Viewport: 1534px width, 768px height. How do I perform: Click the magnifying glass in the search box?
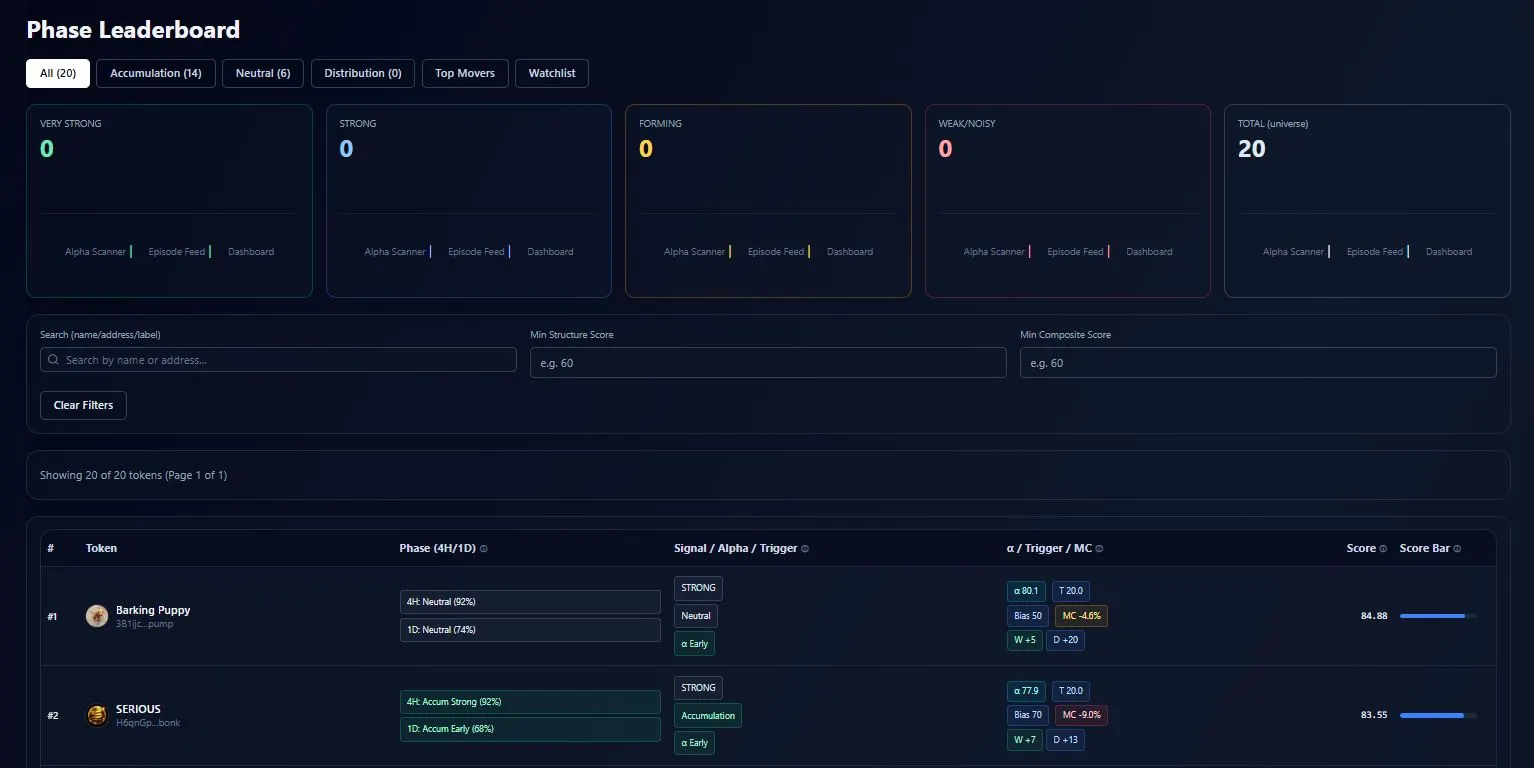pyautogui.click(x=53, y=359)
